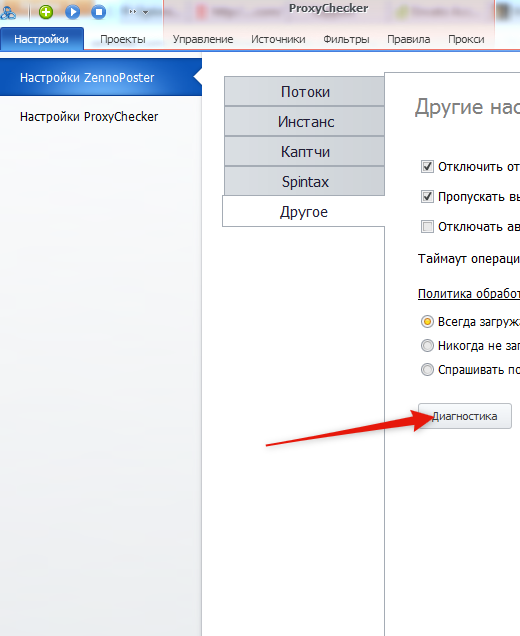520x636 pixels.
Task: Open the Прокси ribbon tab
Action: coord(466,39)
